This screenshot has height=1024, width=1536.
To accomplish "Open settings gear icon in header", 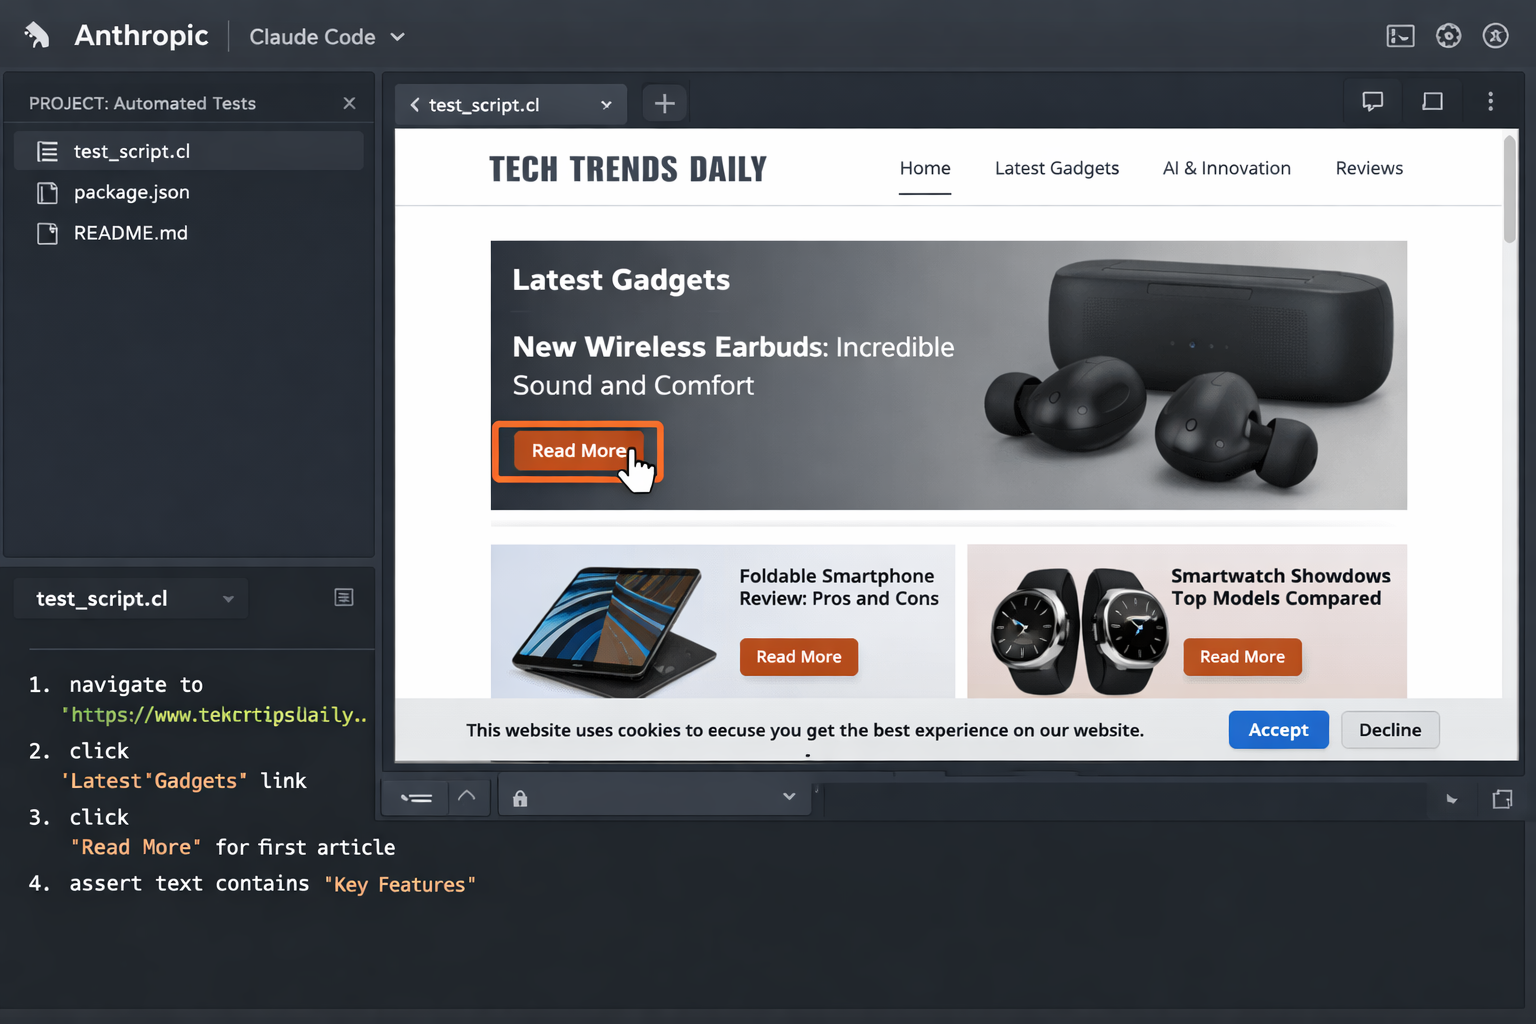I will 1448,36.
